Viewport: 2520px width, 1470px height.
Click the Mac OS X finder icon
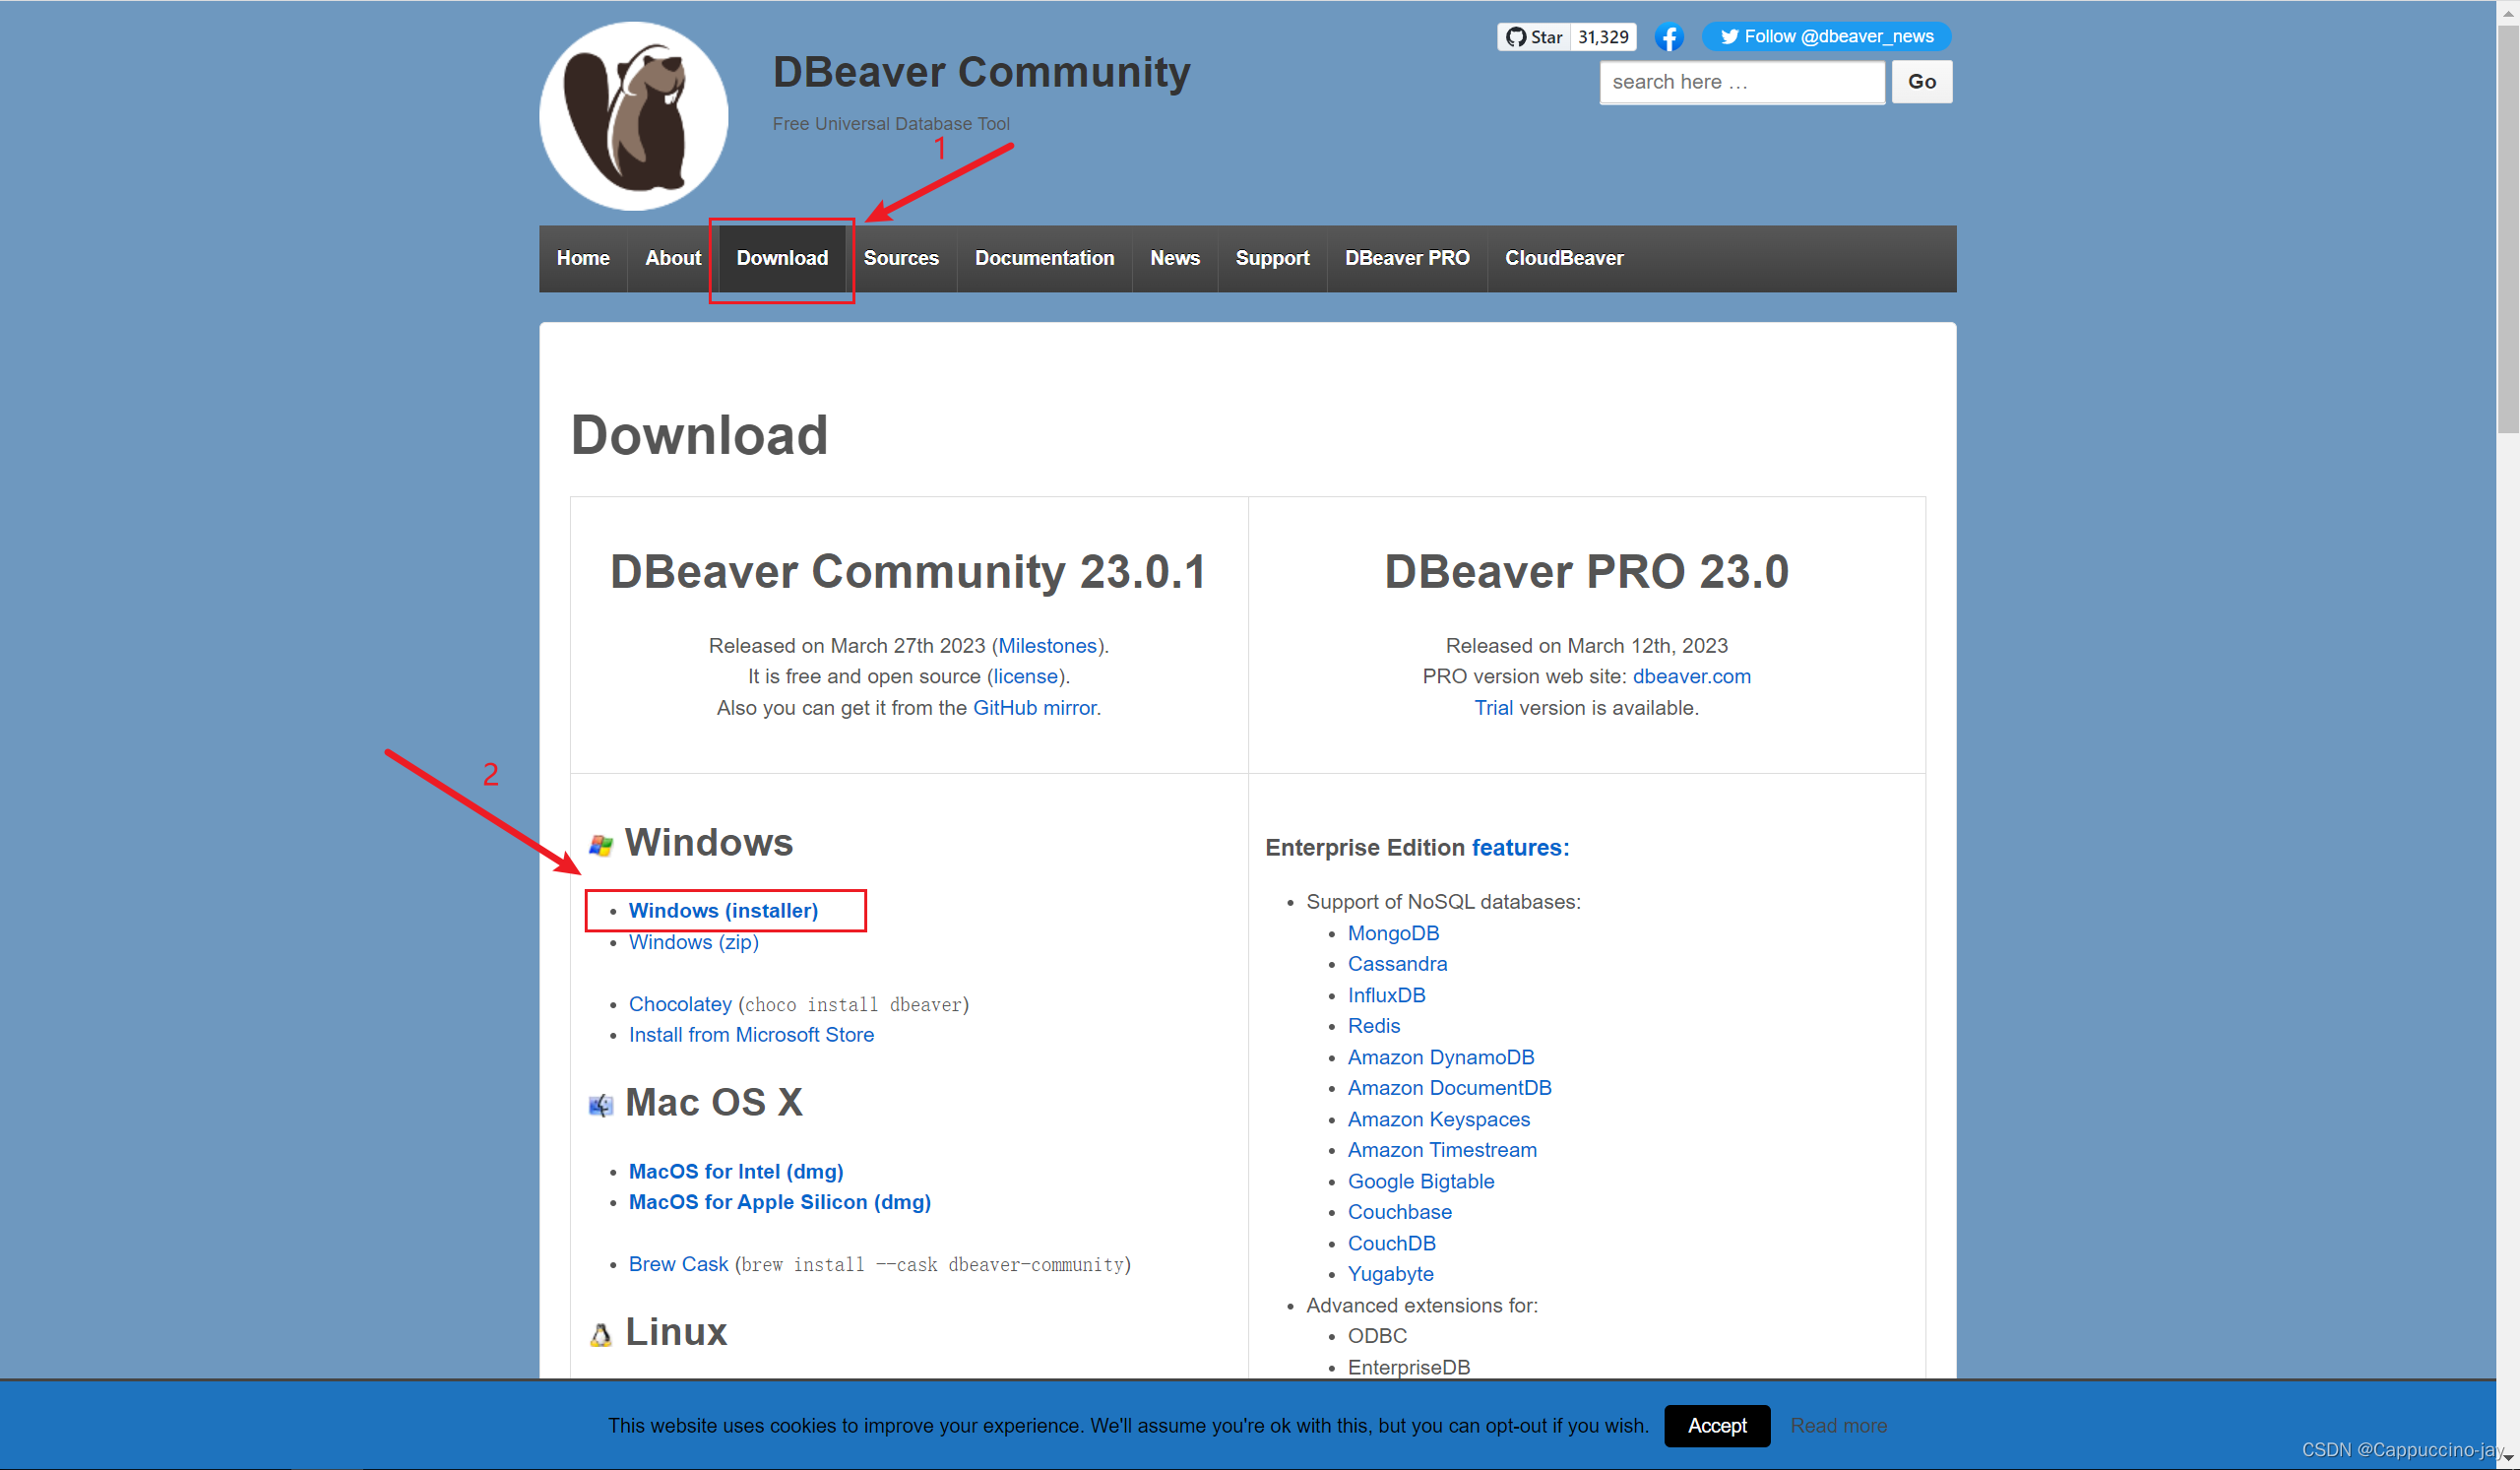pos(600,1106)
